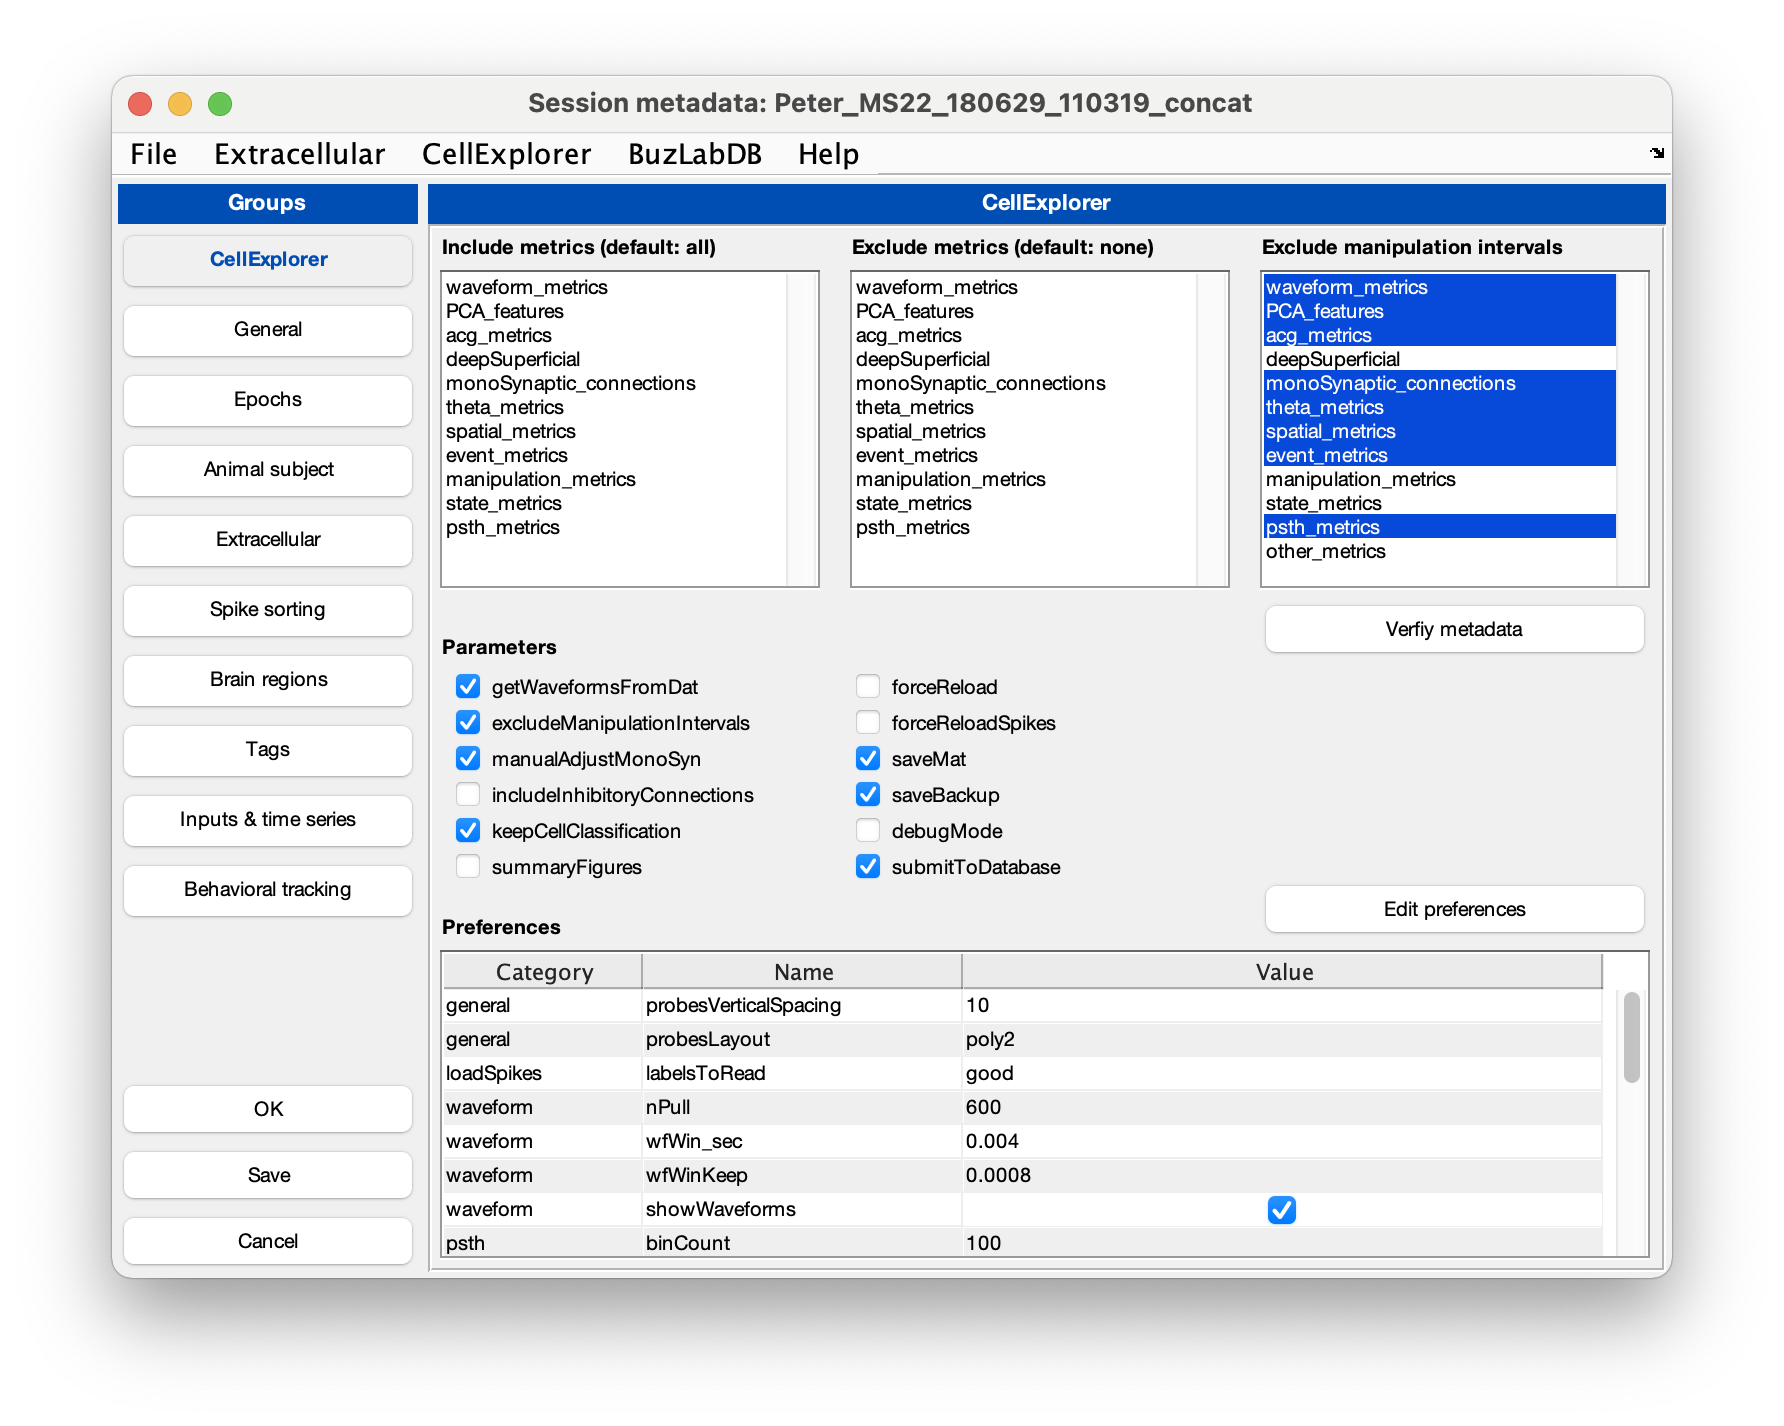Open the CellExplorer menu in menu bar
Viewport: 1784px width, 1426px height.
(x=507, y=154)
